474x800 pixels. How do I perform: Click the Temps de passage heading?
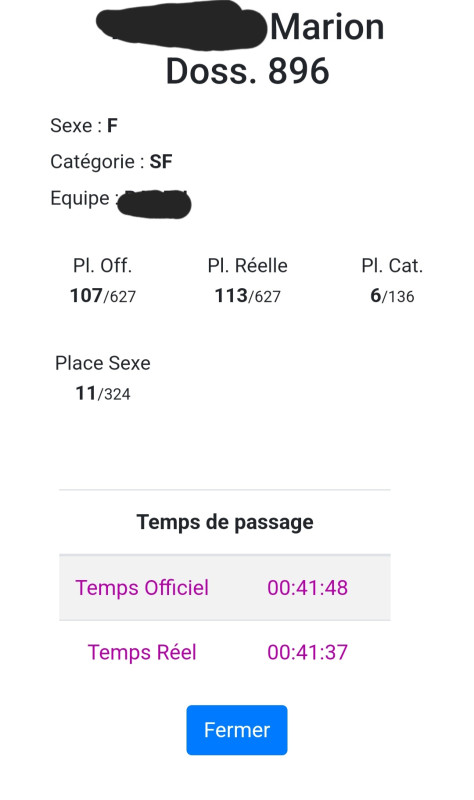click(x=225, y=522)
